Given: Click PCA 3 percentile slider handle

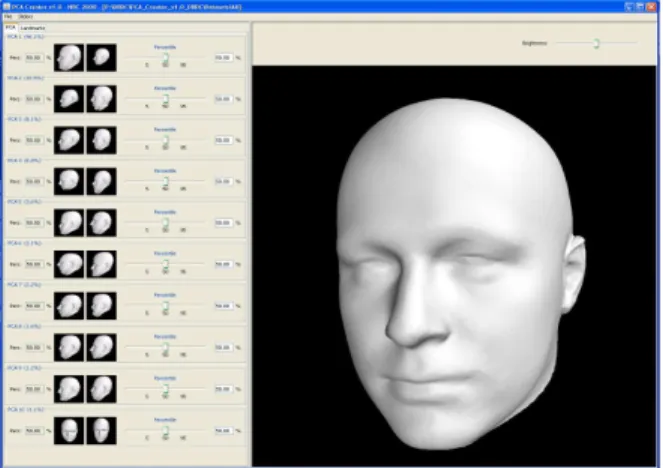Looking at the screenshot, I should point(166,140).
